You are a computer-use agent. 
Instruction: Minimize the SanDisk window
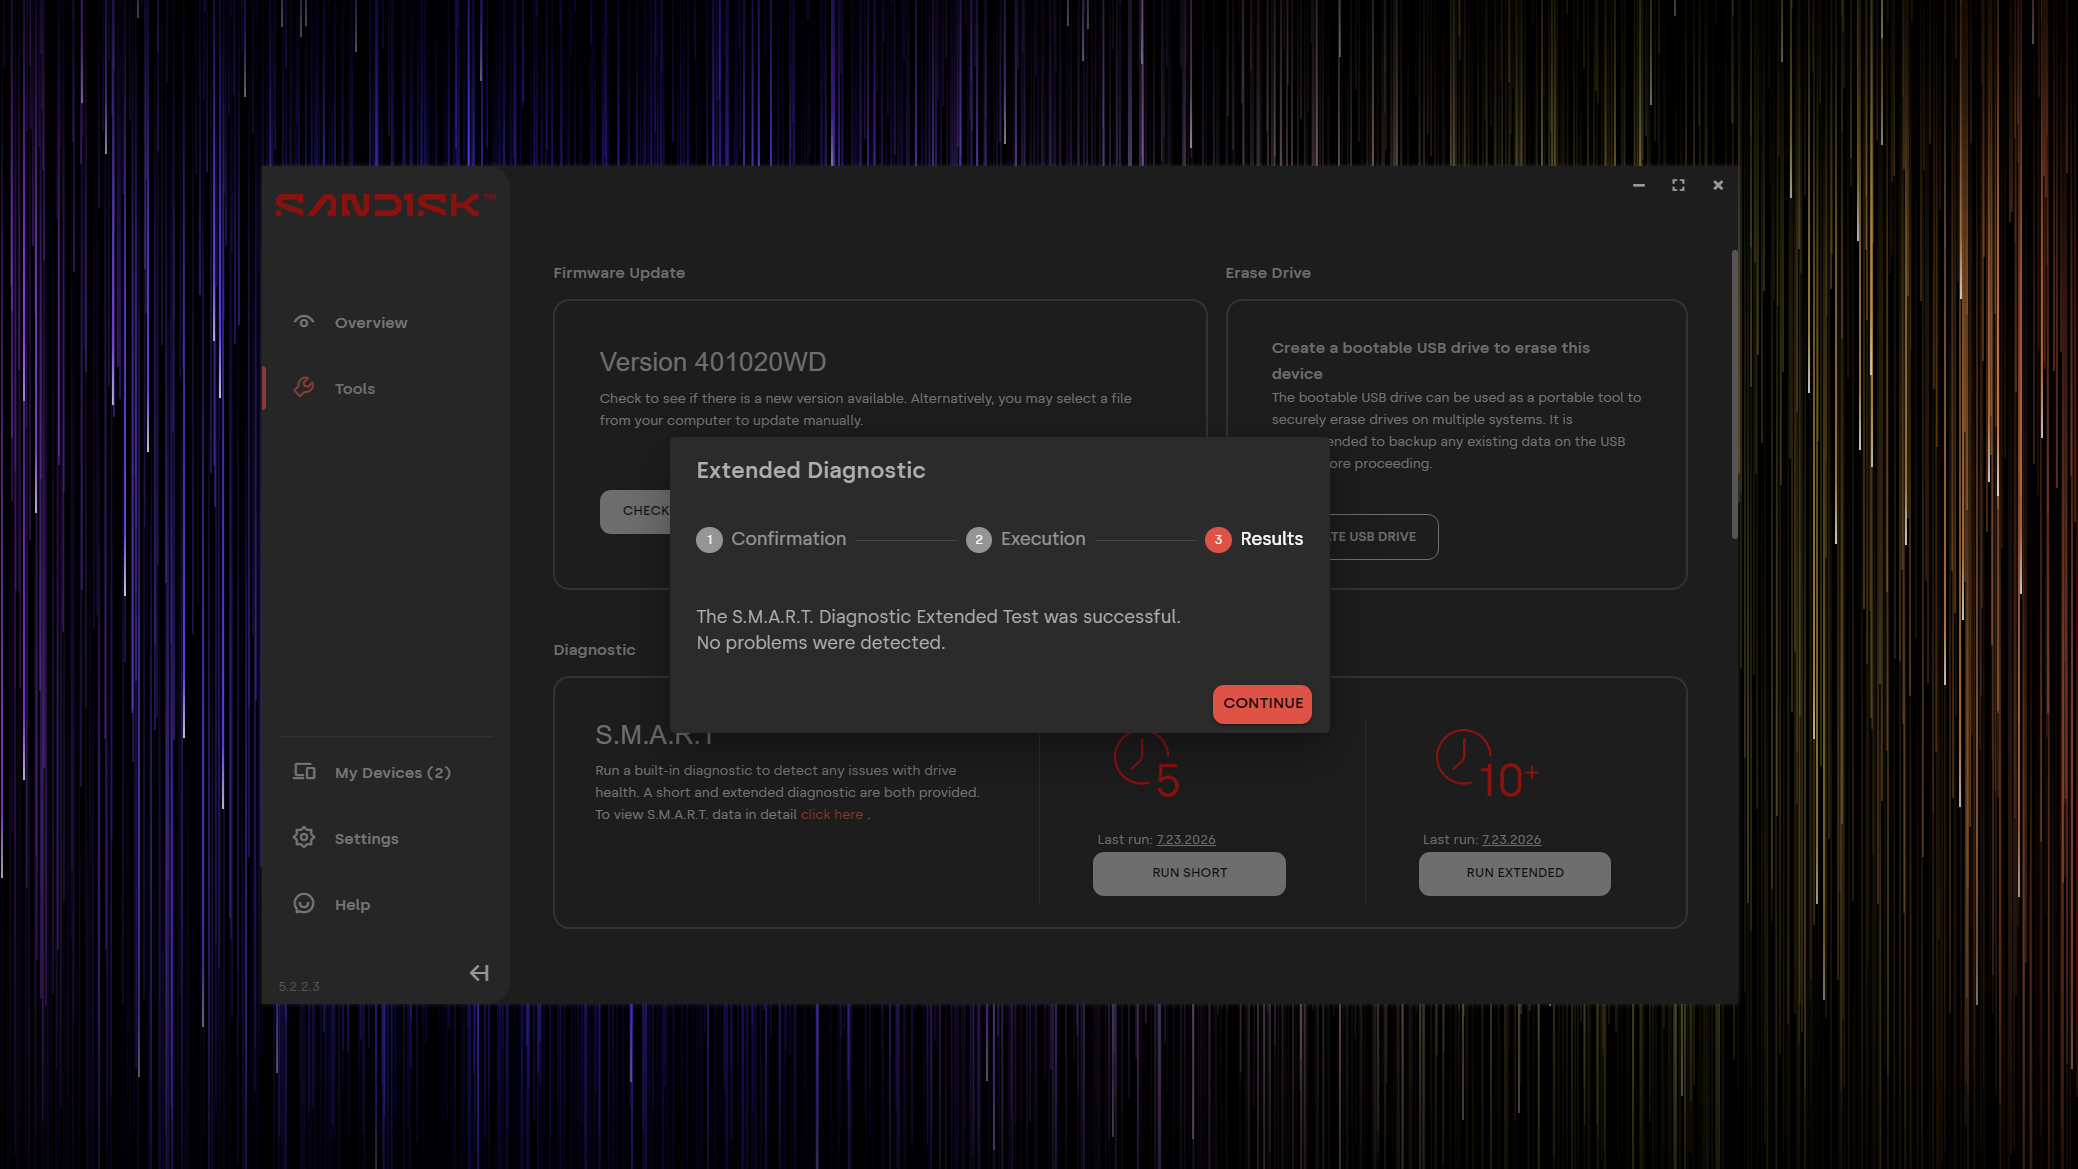[x=1638, y=185]
